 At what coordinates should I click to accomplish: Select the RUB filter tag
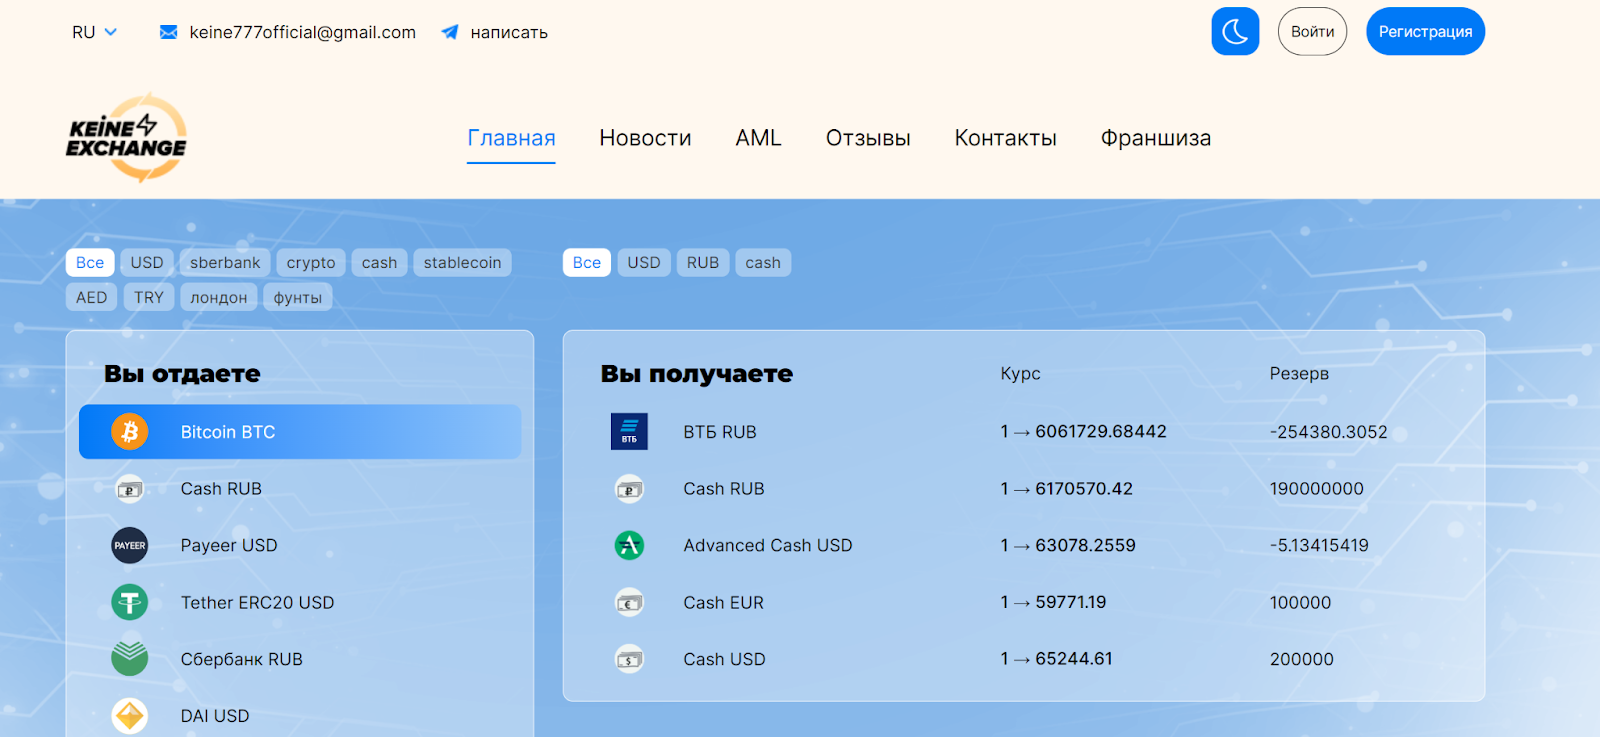click(x=703, y=263)
